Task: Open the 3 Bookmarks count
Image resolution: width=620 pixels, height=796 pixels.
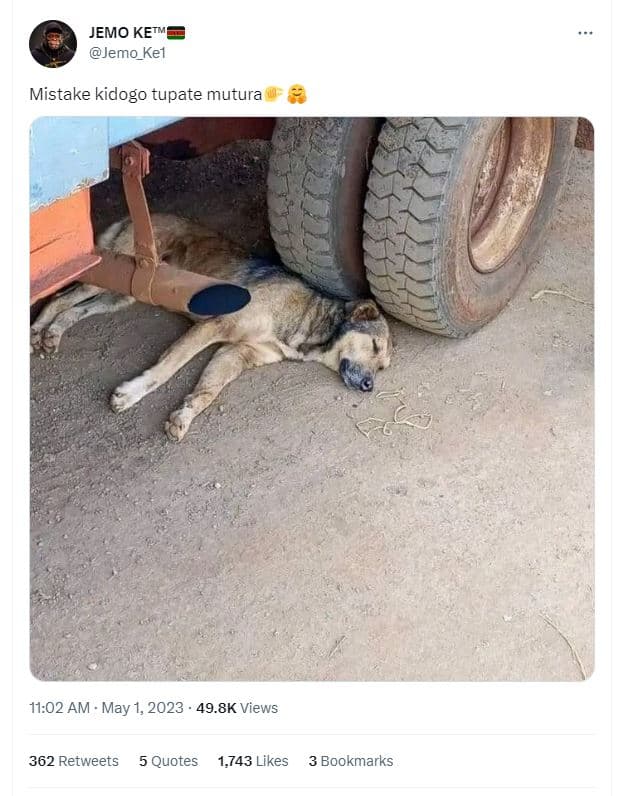Action: point(350,761)
